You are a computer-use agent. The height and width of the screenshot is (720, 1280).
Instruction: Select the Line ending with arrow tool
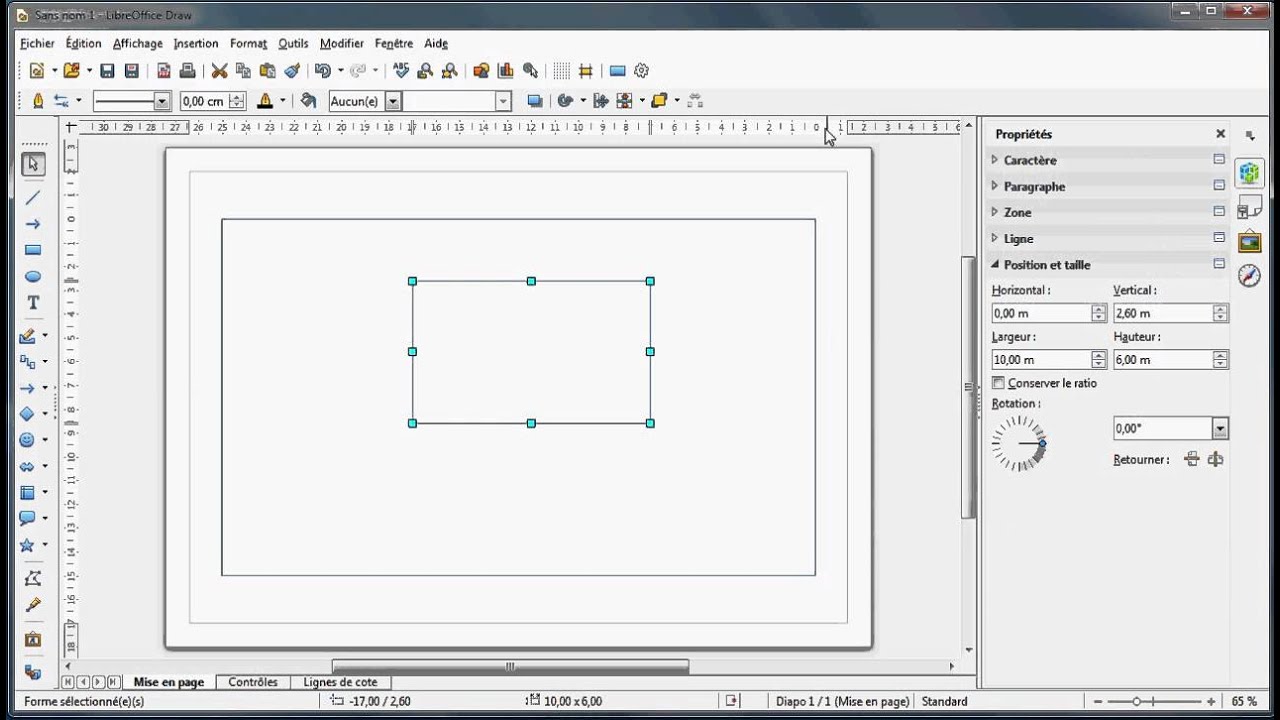33,224
